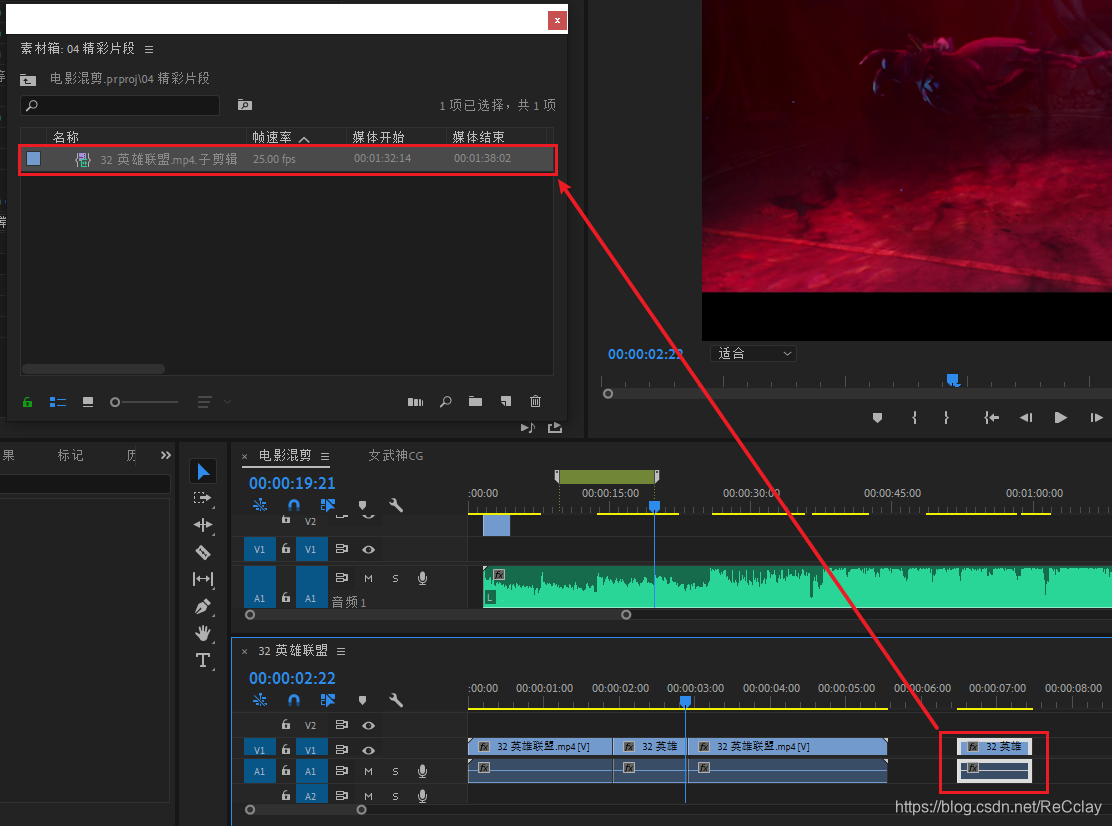Screen dimensions: 1112x826
Task: Click the bin search field
Action: pos(120,105)
